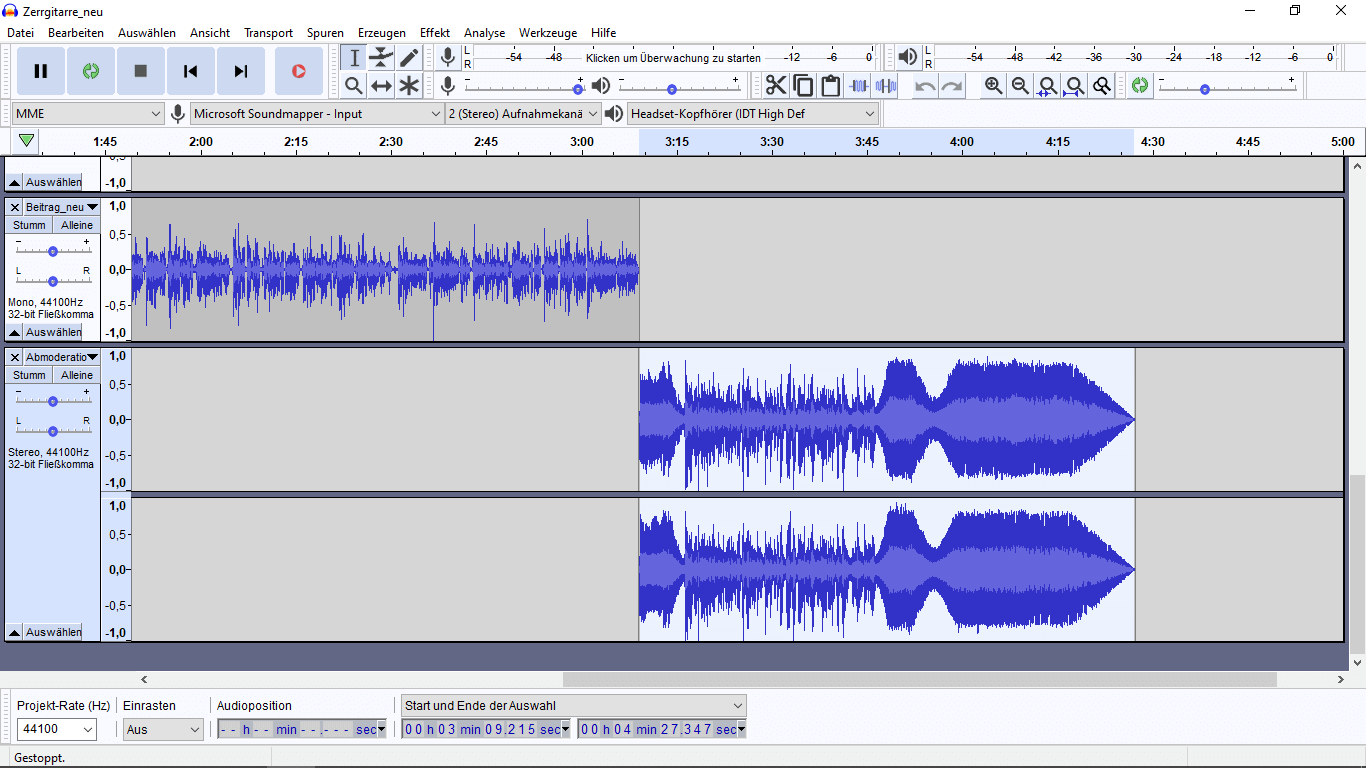Screen dimensions: 1366x768
Task: Click the Silence audio selection icon
Action: click(x=885, y=86)
